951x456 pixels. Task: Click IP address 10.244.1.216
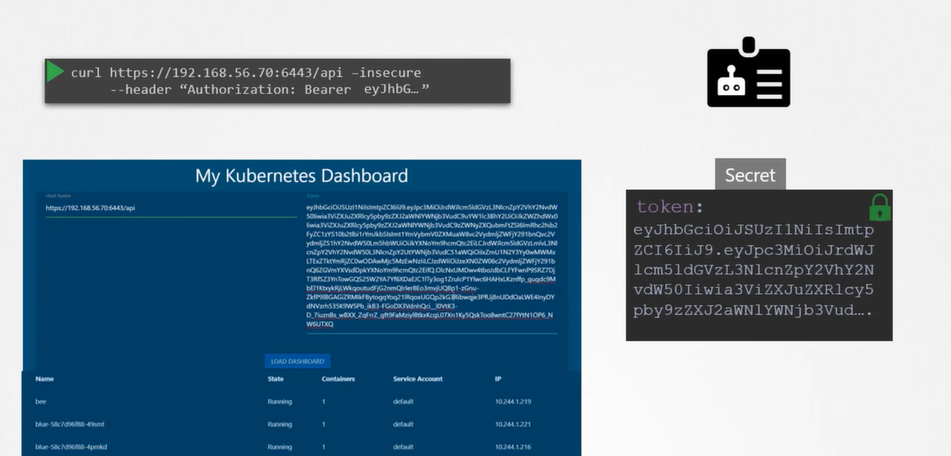pos(512,447)
